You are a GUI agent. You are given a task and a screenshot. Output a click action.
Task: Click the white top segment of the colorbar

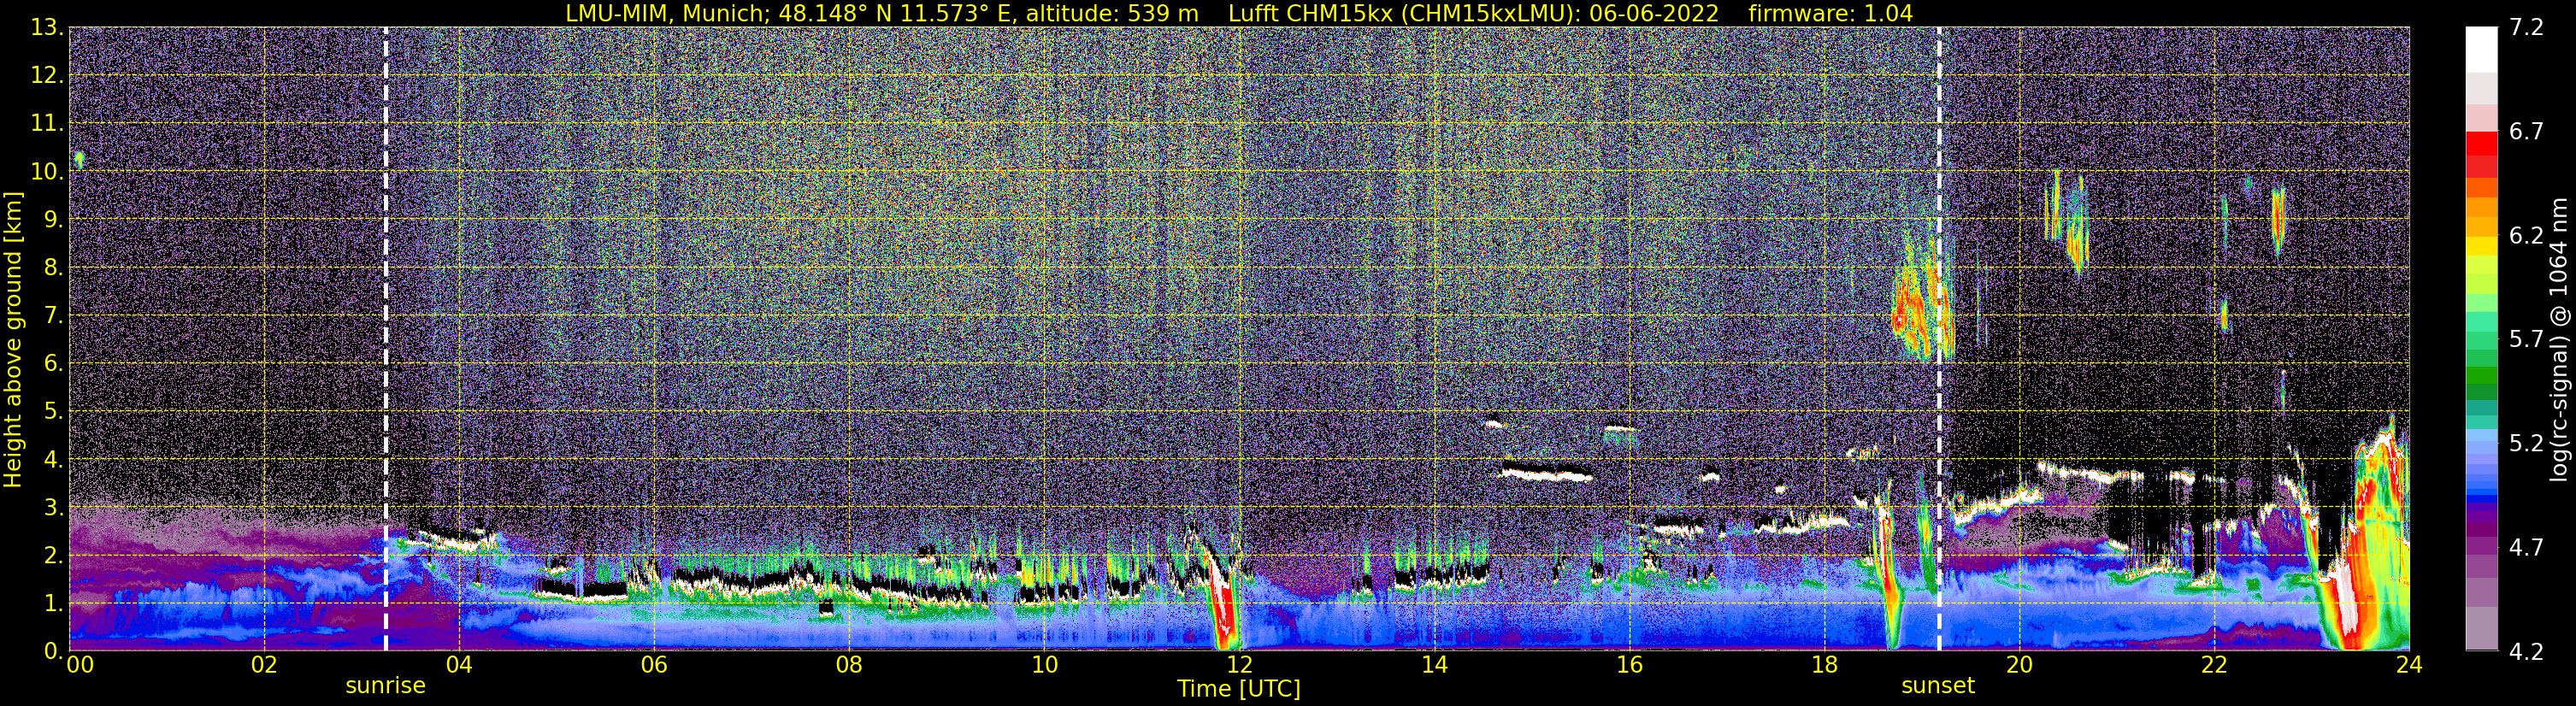pyautogui.click(x=2481, y=50)
